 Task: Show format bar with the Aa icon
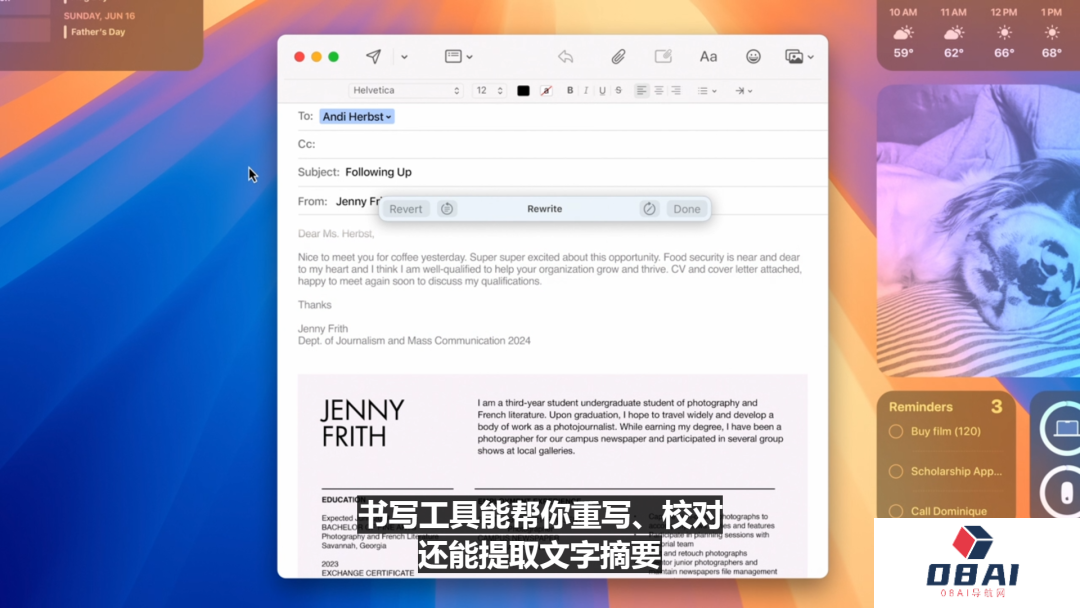[708, 57]
